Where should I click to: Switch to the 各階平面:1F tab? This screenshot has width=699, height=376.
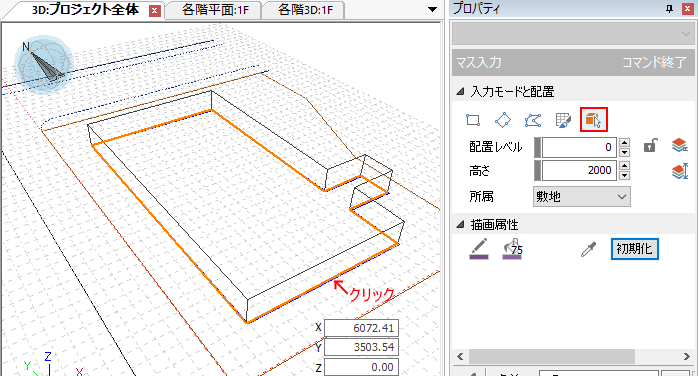[x=215, y=10]
